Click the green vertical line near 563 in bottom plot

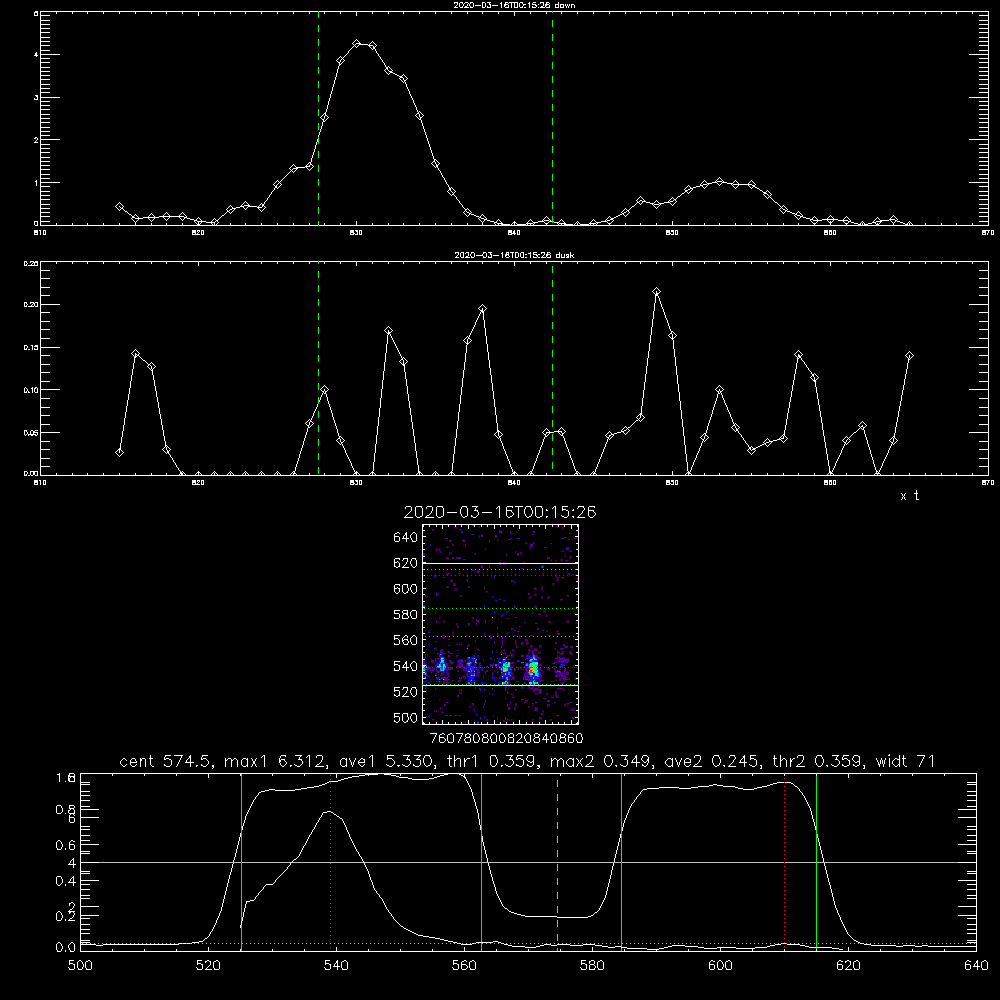(x=482, y=861)
